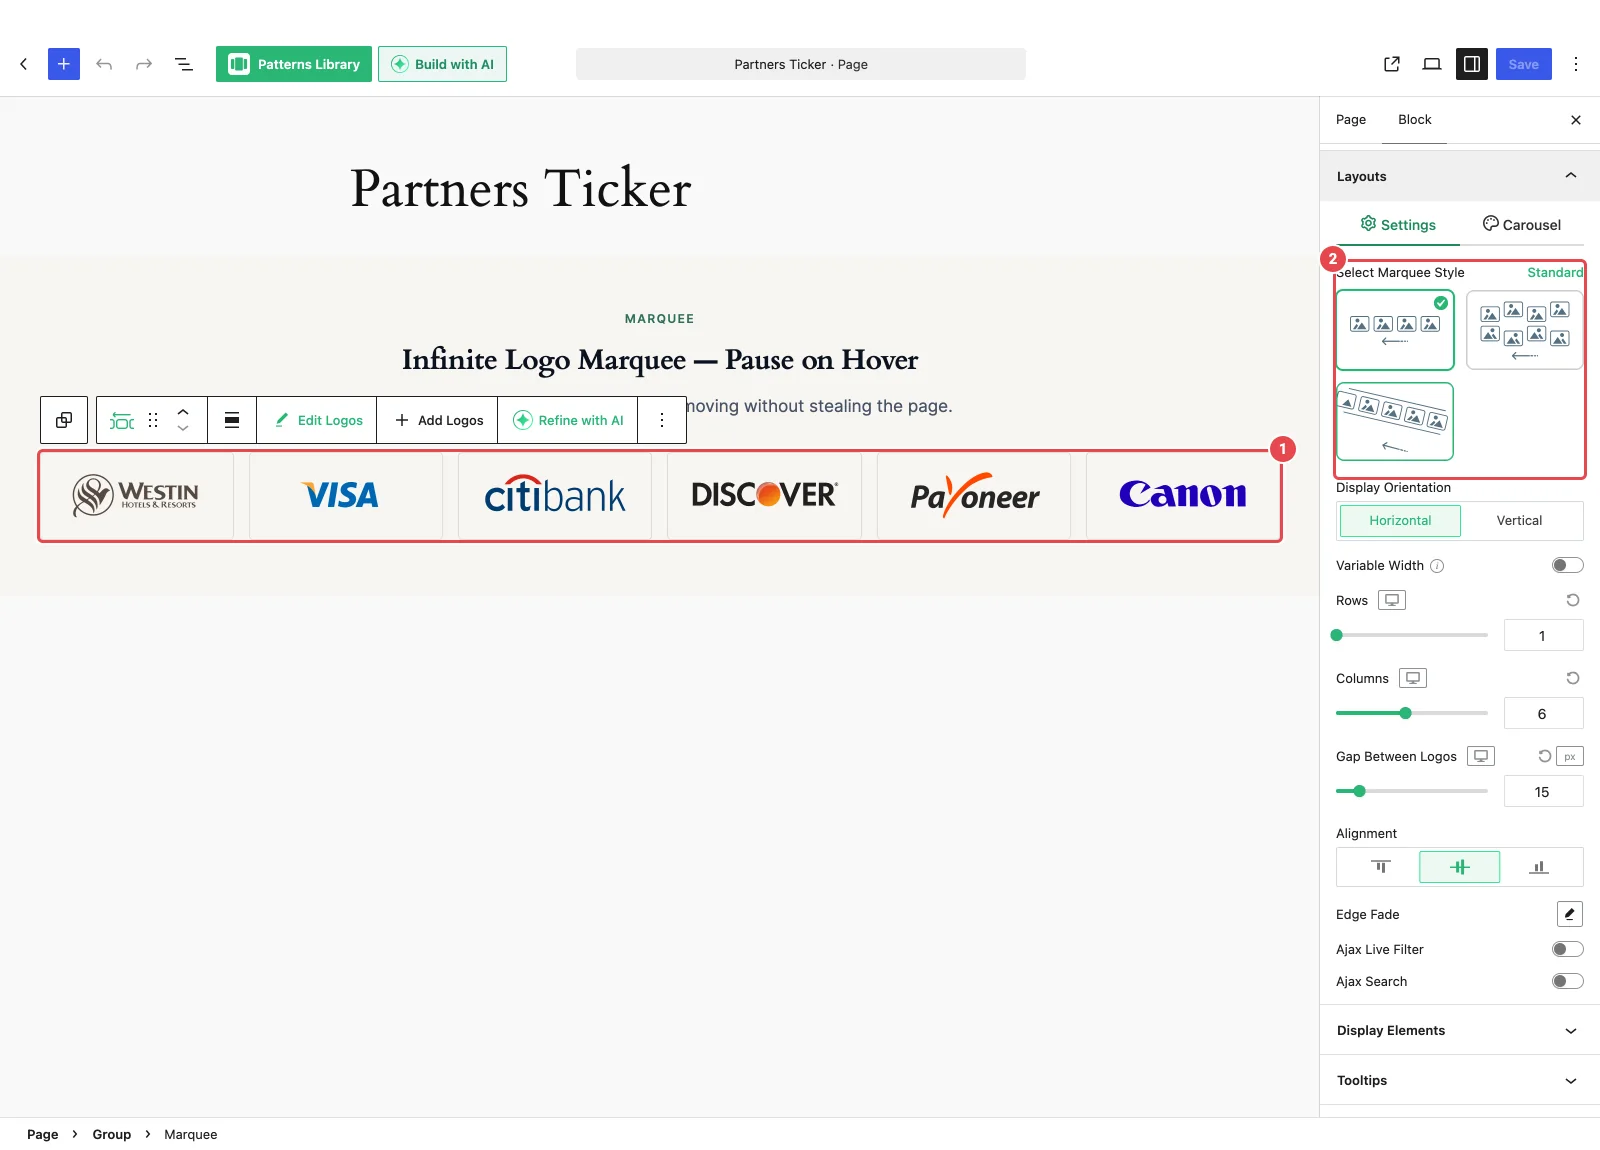This screenshot has width=1600, height=1150.
Task: Open the document overview list
Action: pyautogui.click(x=184, y=64)
